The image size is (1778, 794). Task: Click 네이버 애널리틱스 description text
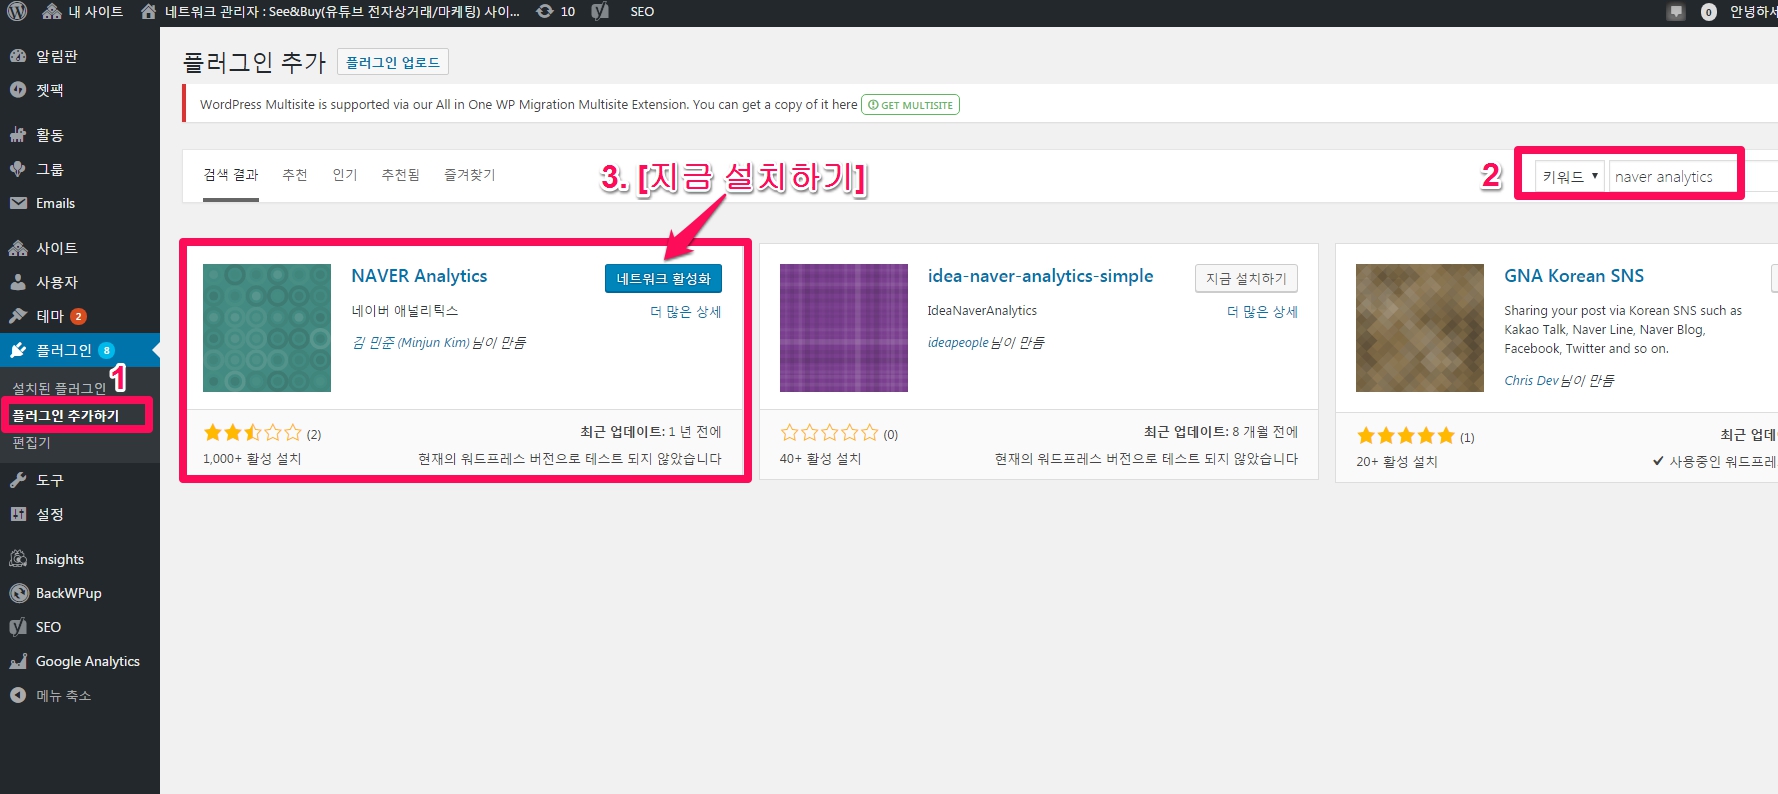point(405,311)
